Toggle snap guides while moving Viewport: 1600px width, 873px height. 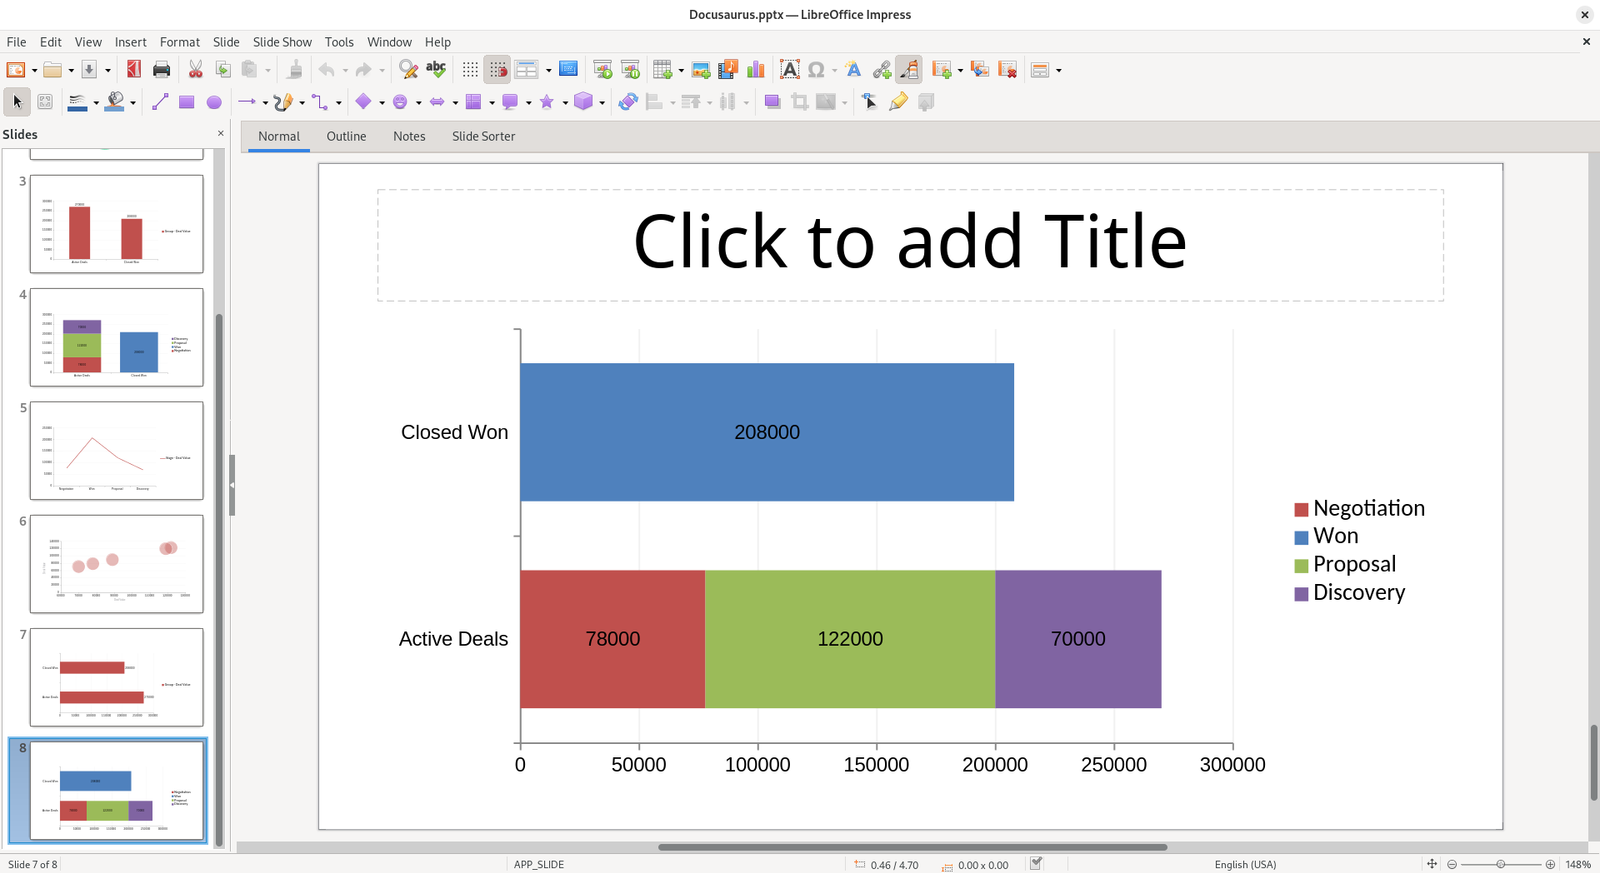pos(497,69)
